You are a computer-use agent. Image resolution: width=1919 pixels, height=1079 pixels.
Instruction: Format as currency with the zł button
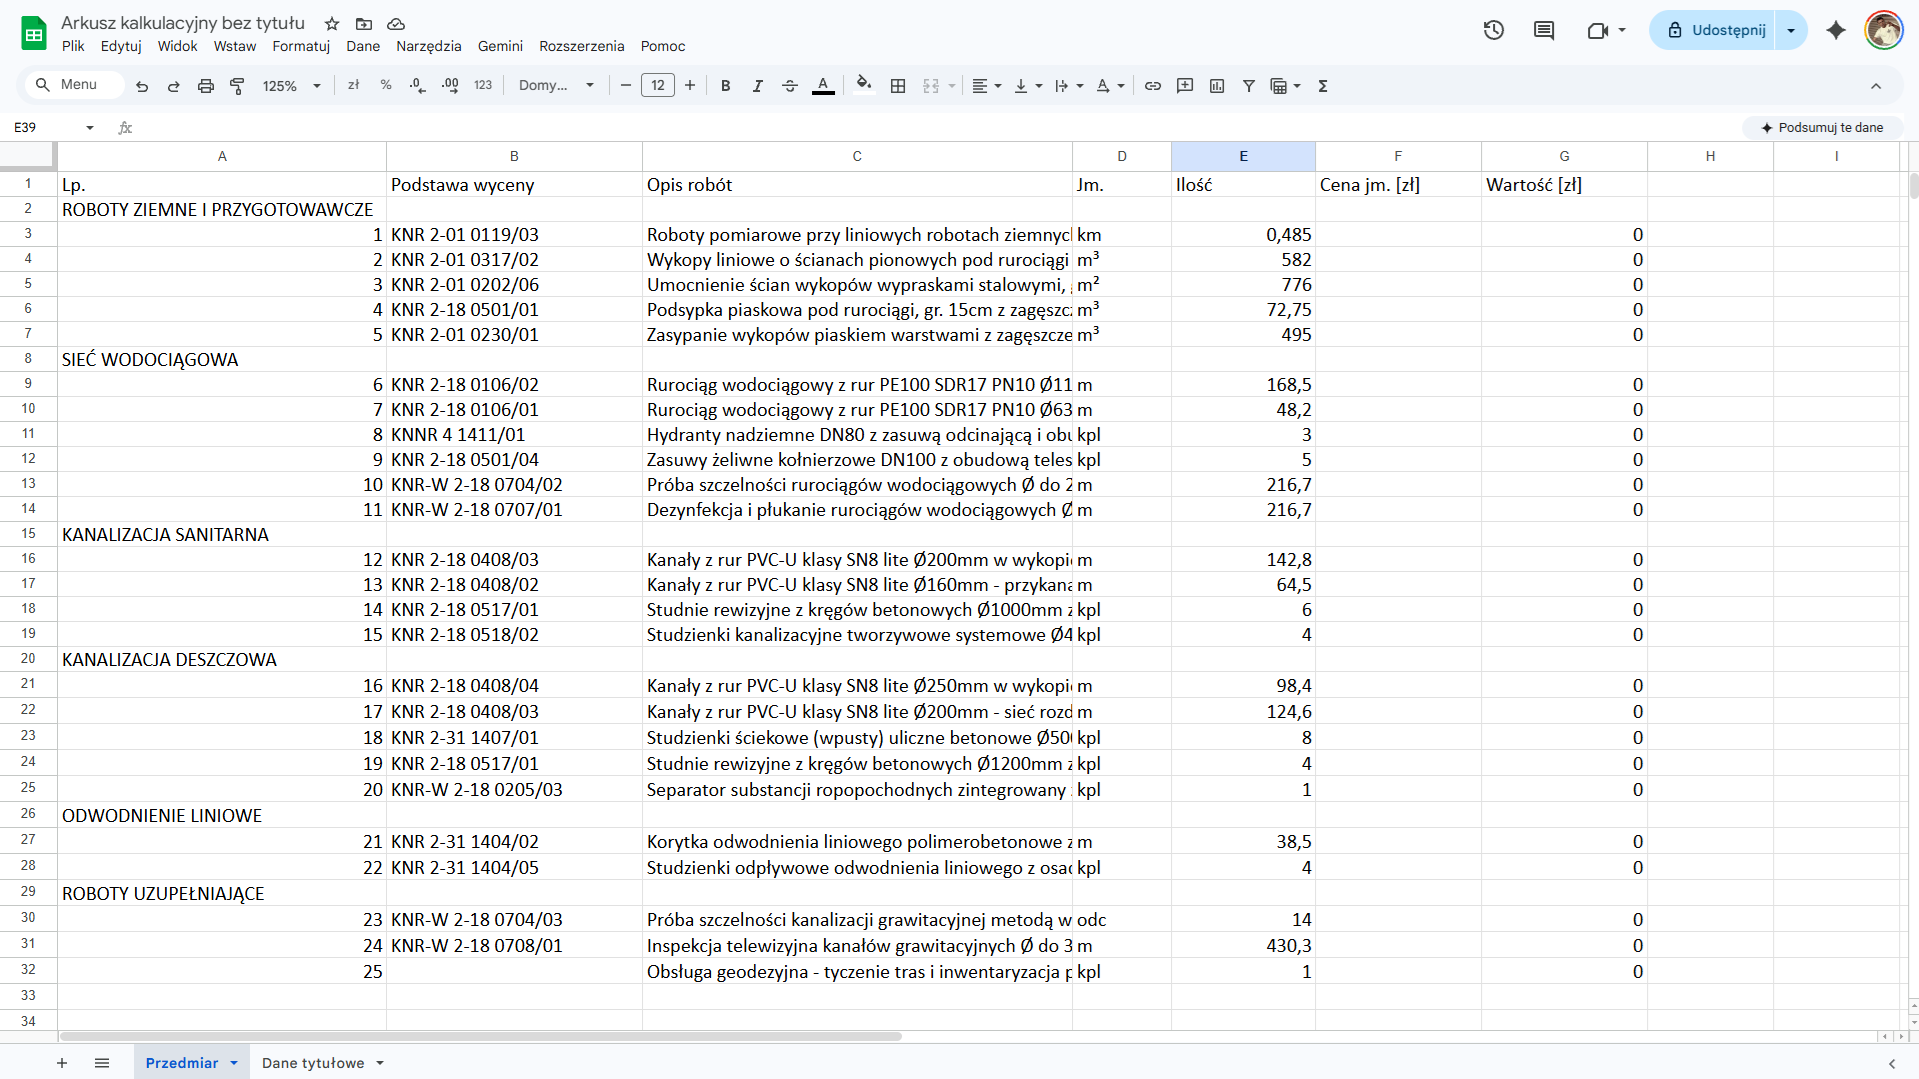click(x=353, y=86)
